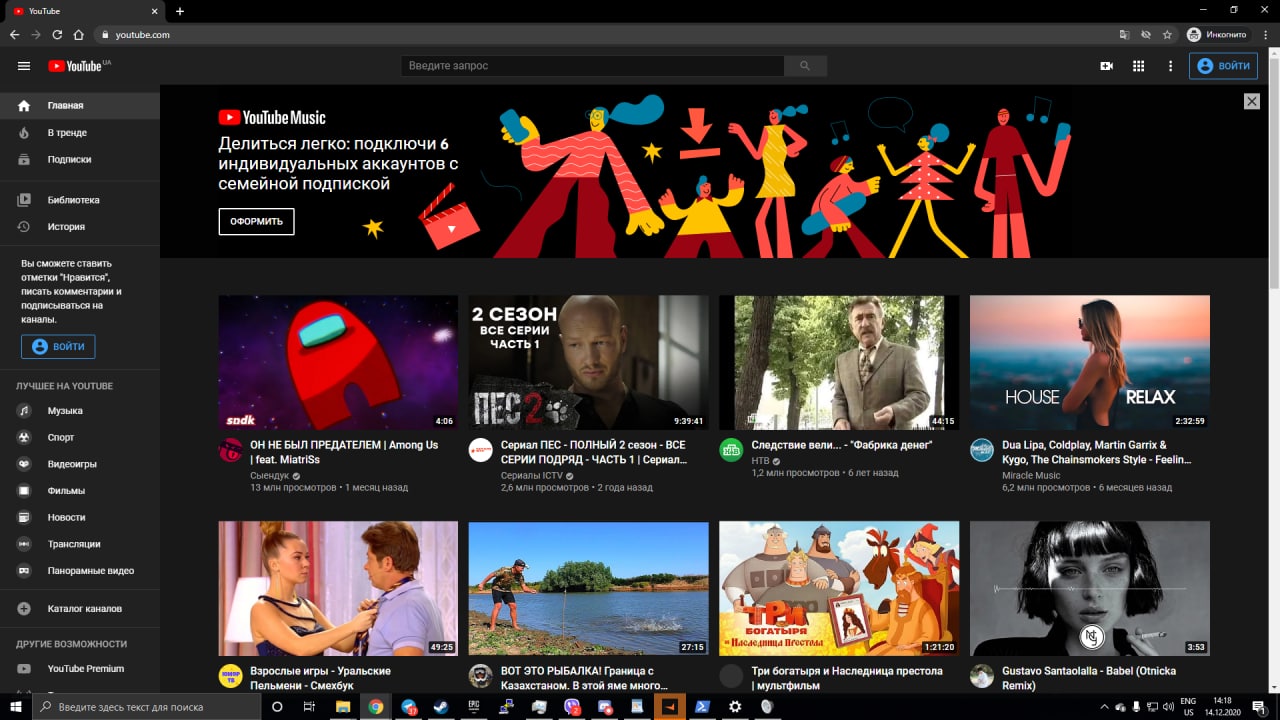Click the Miracle Music channel avatar
Screen dimensions: 1280x720
click(982, 450)
